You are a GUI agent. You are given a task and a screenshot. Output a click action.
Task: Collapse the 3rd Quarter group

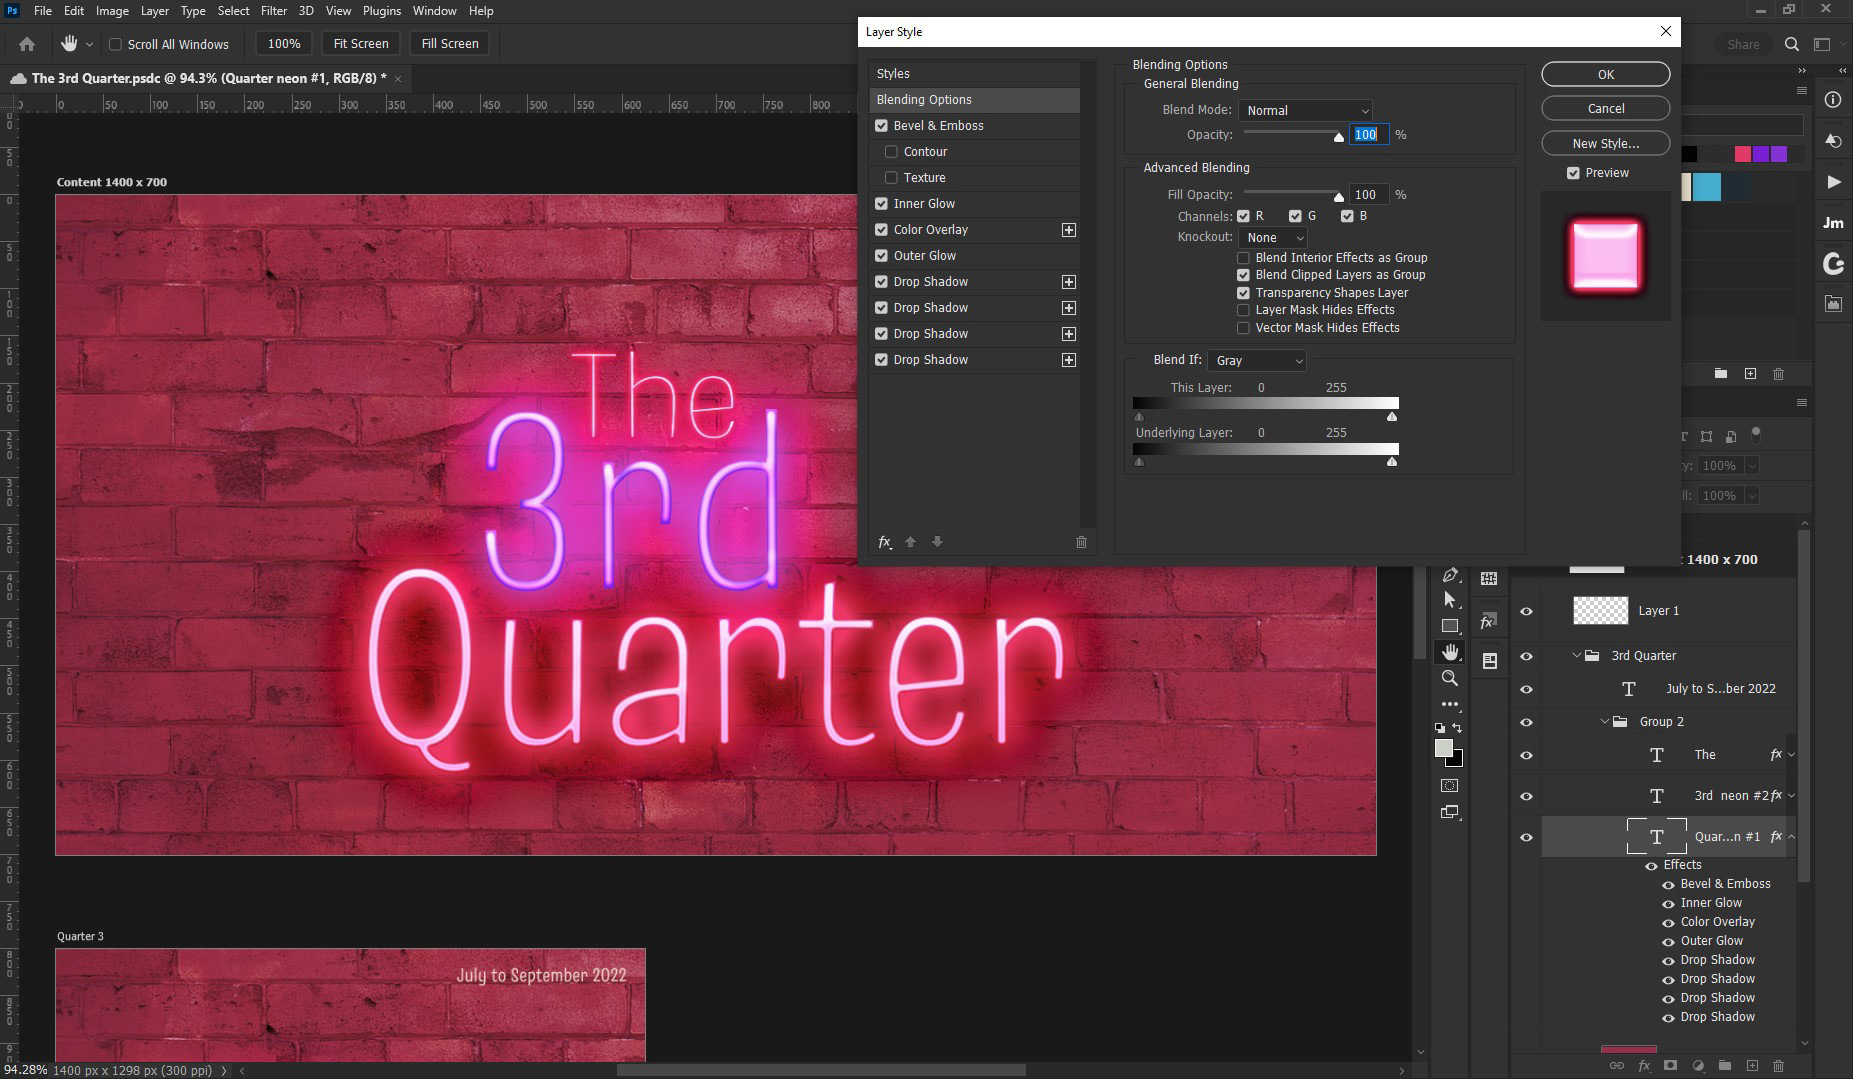(x=1577, y=656)
